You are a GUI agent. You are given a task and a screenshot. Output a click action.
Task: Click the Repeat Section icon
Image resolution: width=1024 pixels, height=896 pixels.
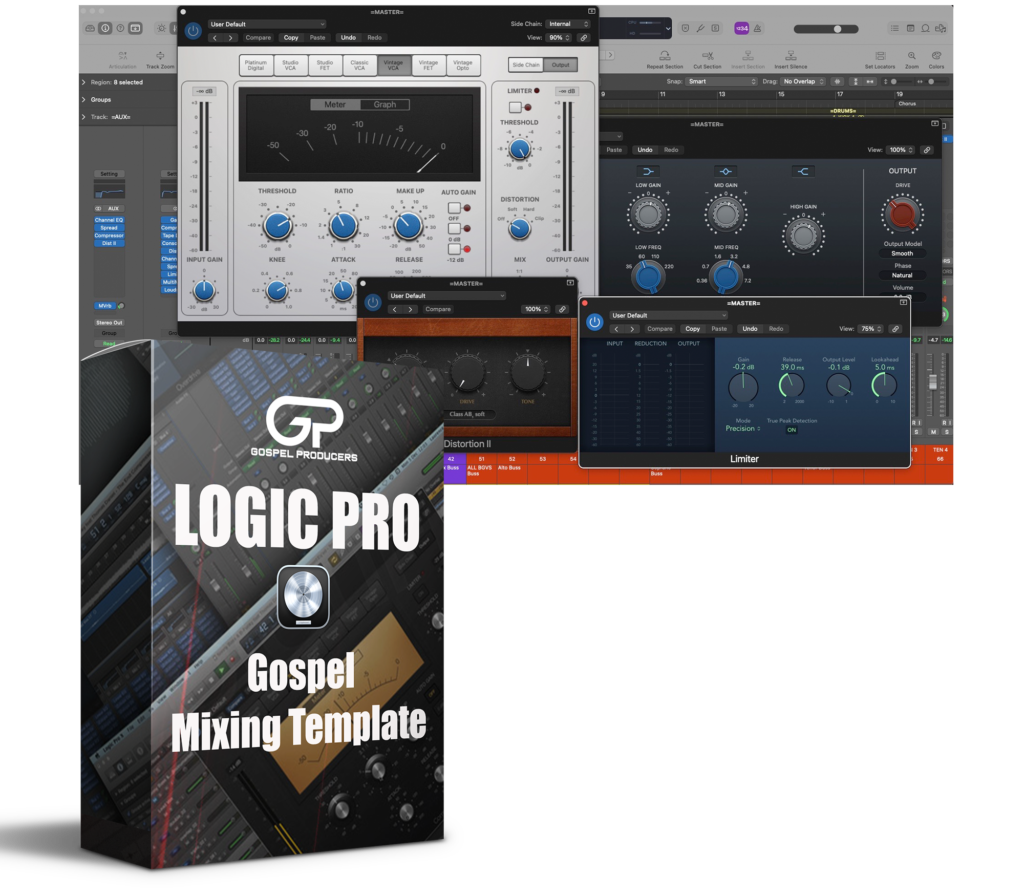(x=664, y=57)
